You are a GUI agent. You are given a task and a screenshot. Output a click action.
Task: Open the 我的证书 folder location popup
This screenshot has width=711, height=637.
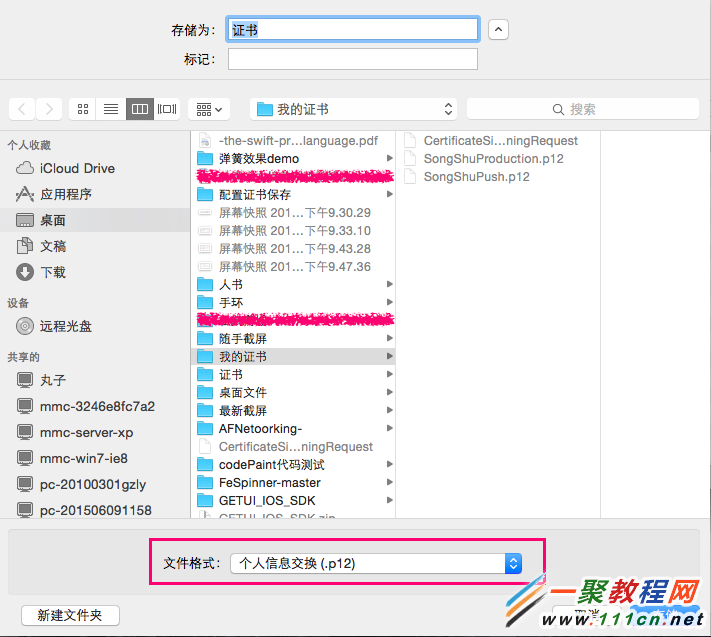(x=354, y=109)
